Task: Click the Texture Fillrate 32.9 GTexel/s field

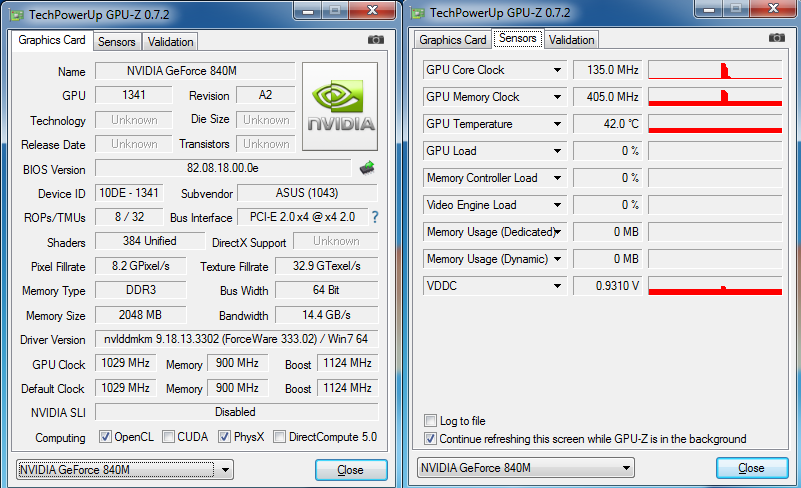Action: coord(326,266)
